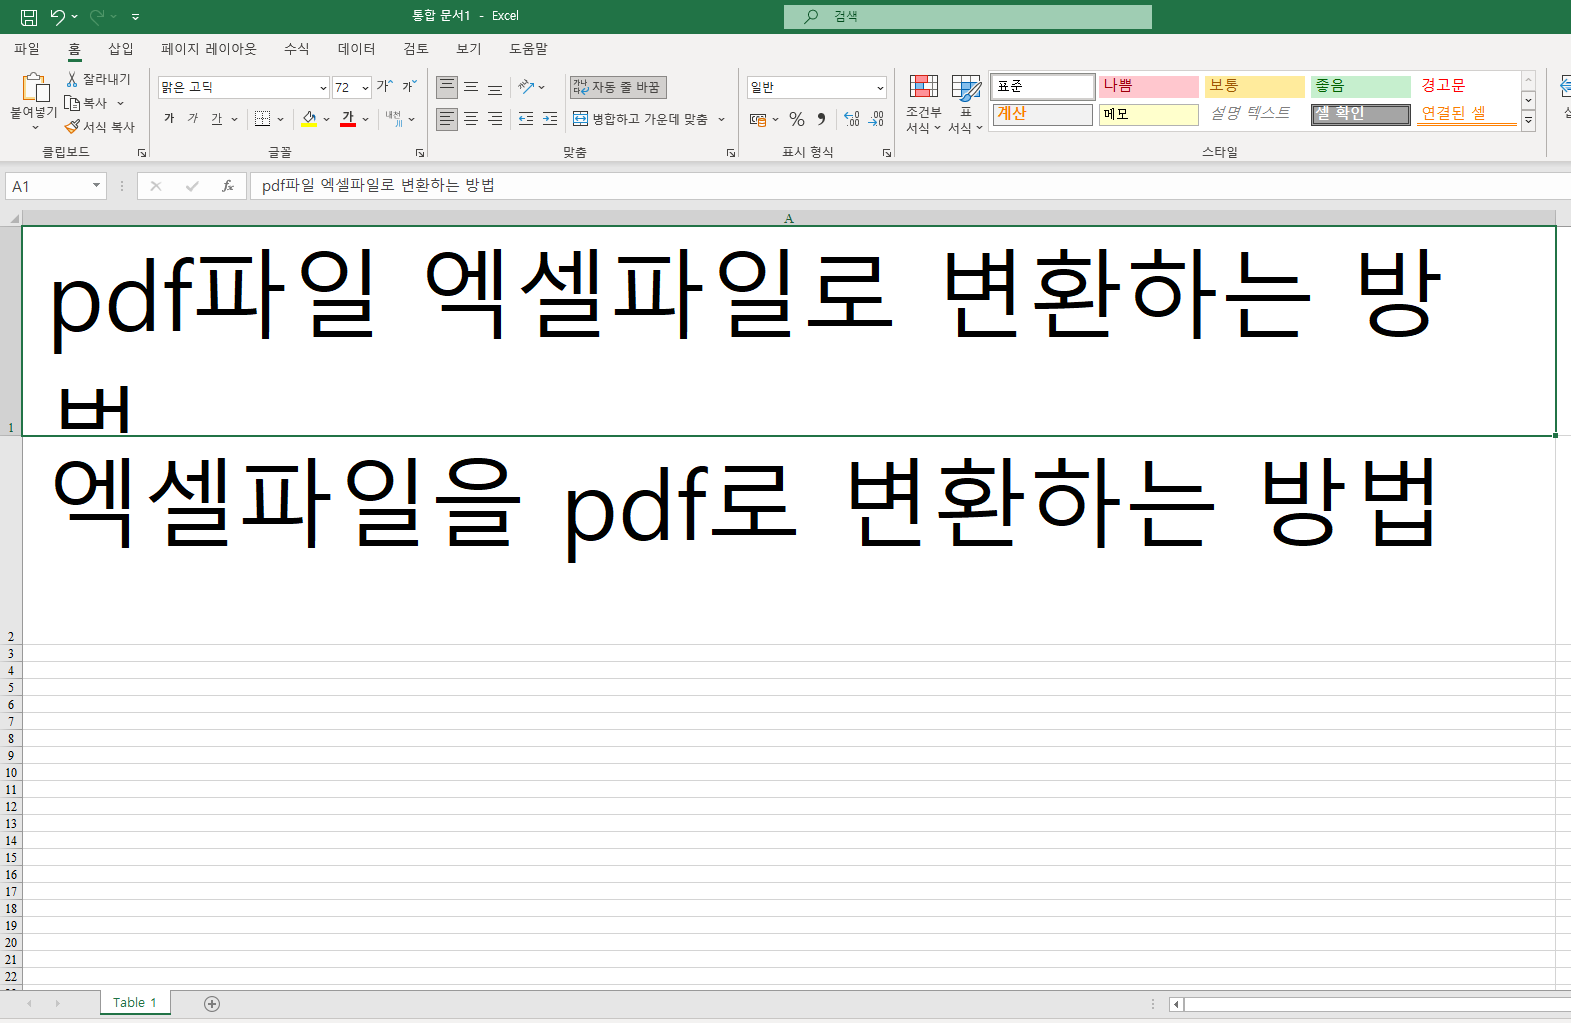Click the cancel X icon in formula bar
1571x1023 pixels.
[156, 186]
